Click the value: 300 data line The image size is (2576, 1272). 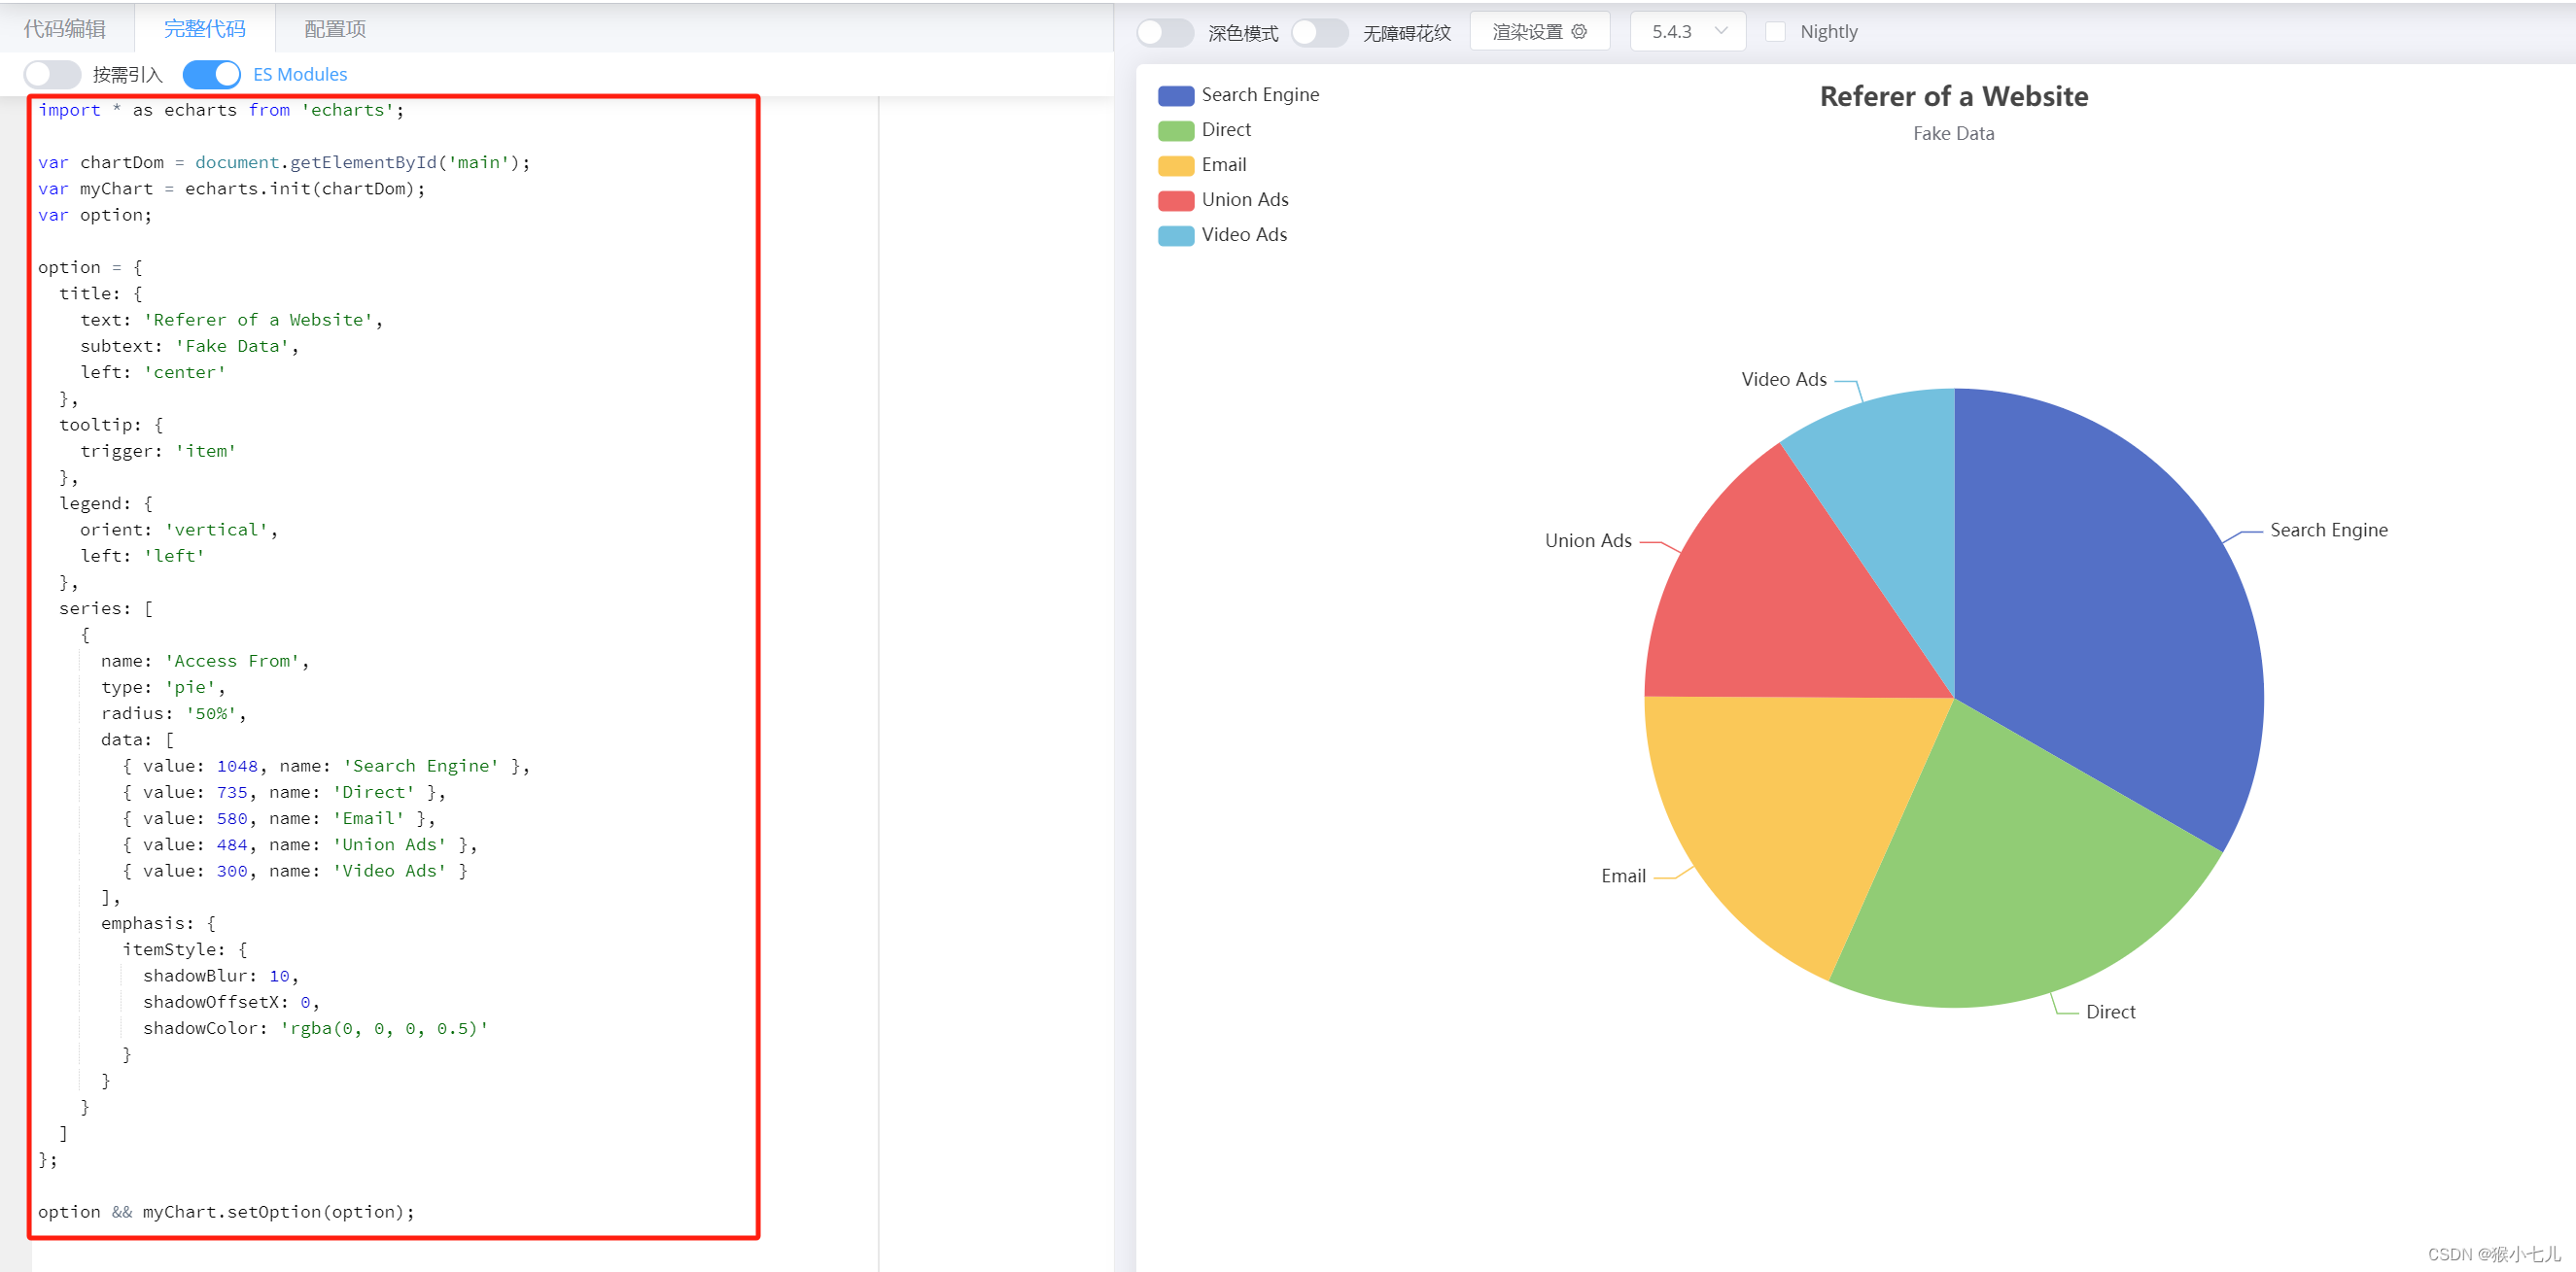(295, 871)
